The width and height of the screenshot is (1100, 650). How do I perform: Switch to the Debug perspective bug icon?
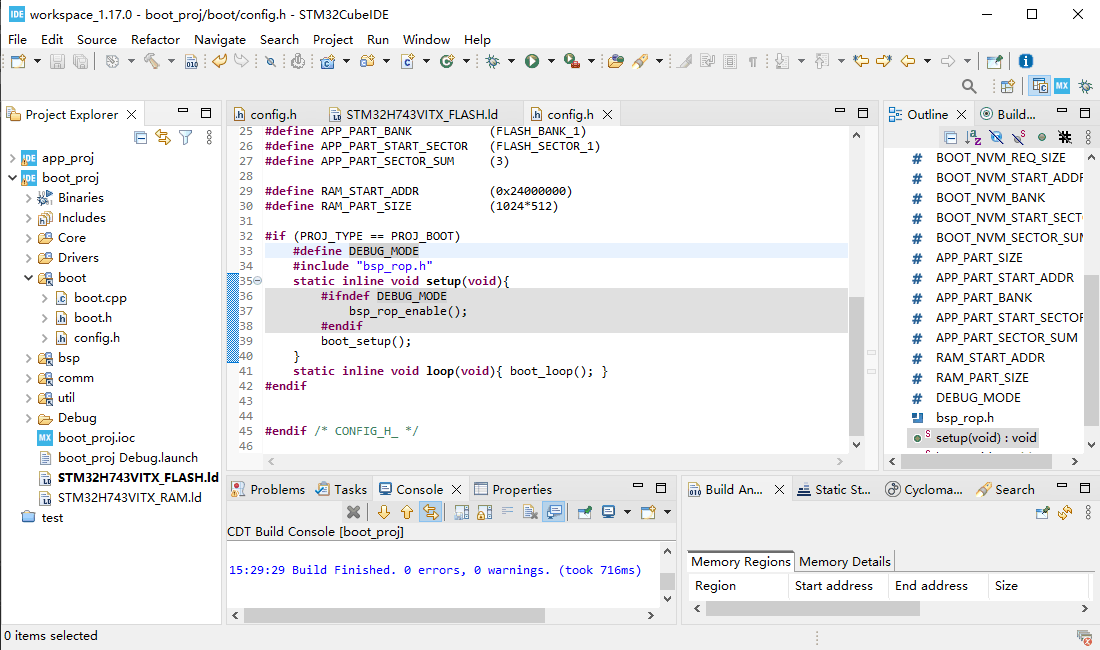click(1085, 86)
